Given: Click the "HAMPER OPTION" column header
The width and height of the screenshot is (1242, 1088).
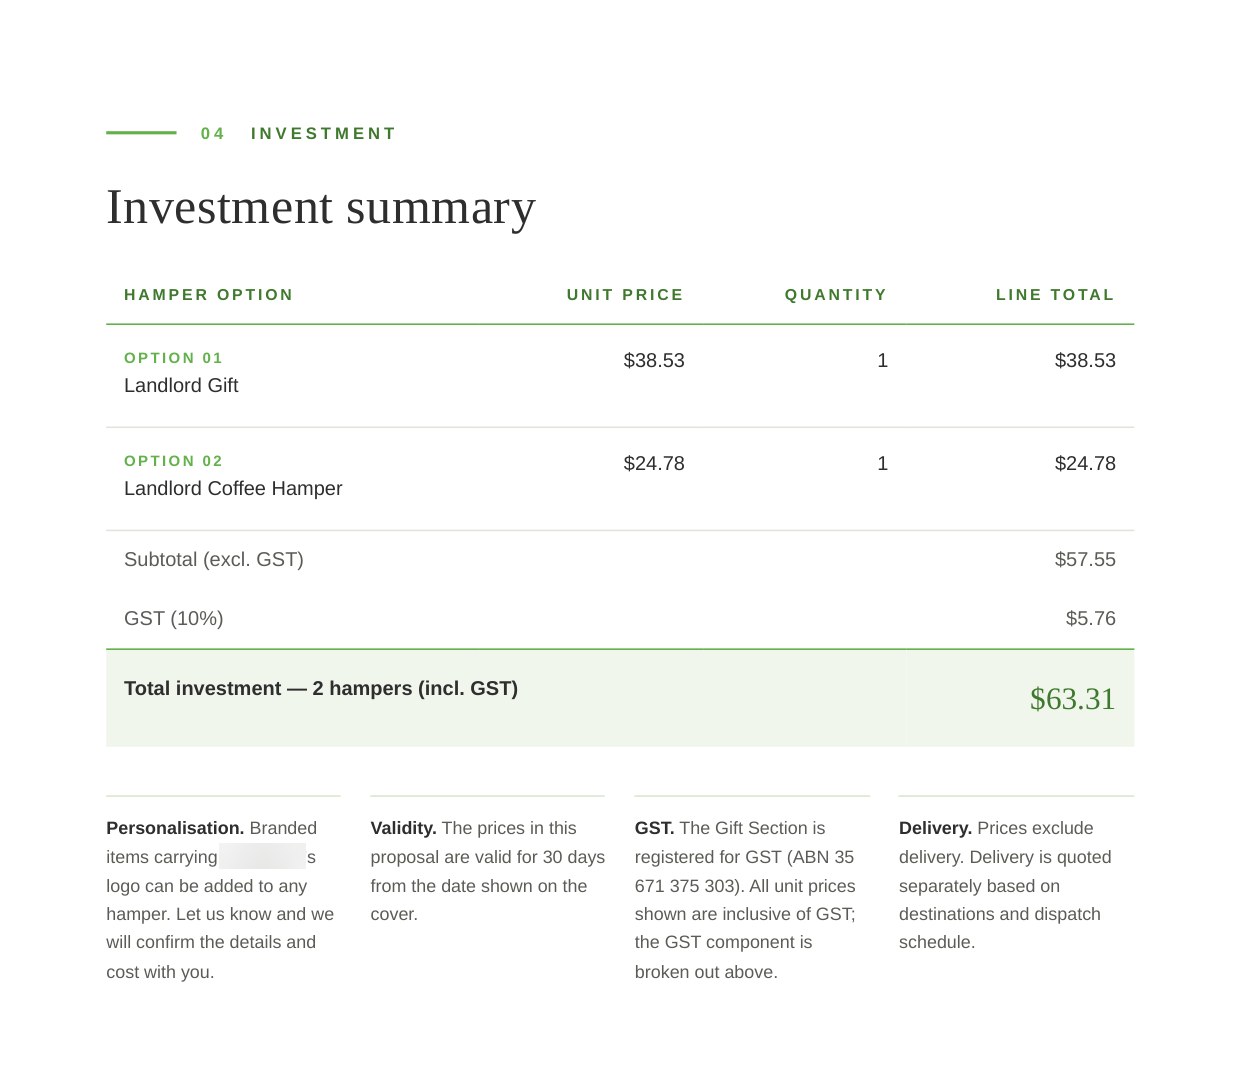Looking at the screenshot, I should pyautogui.click(x=209, y=295).
